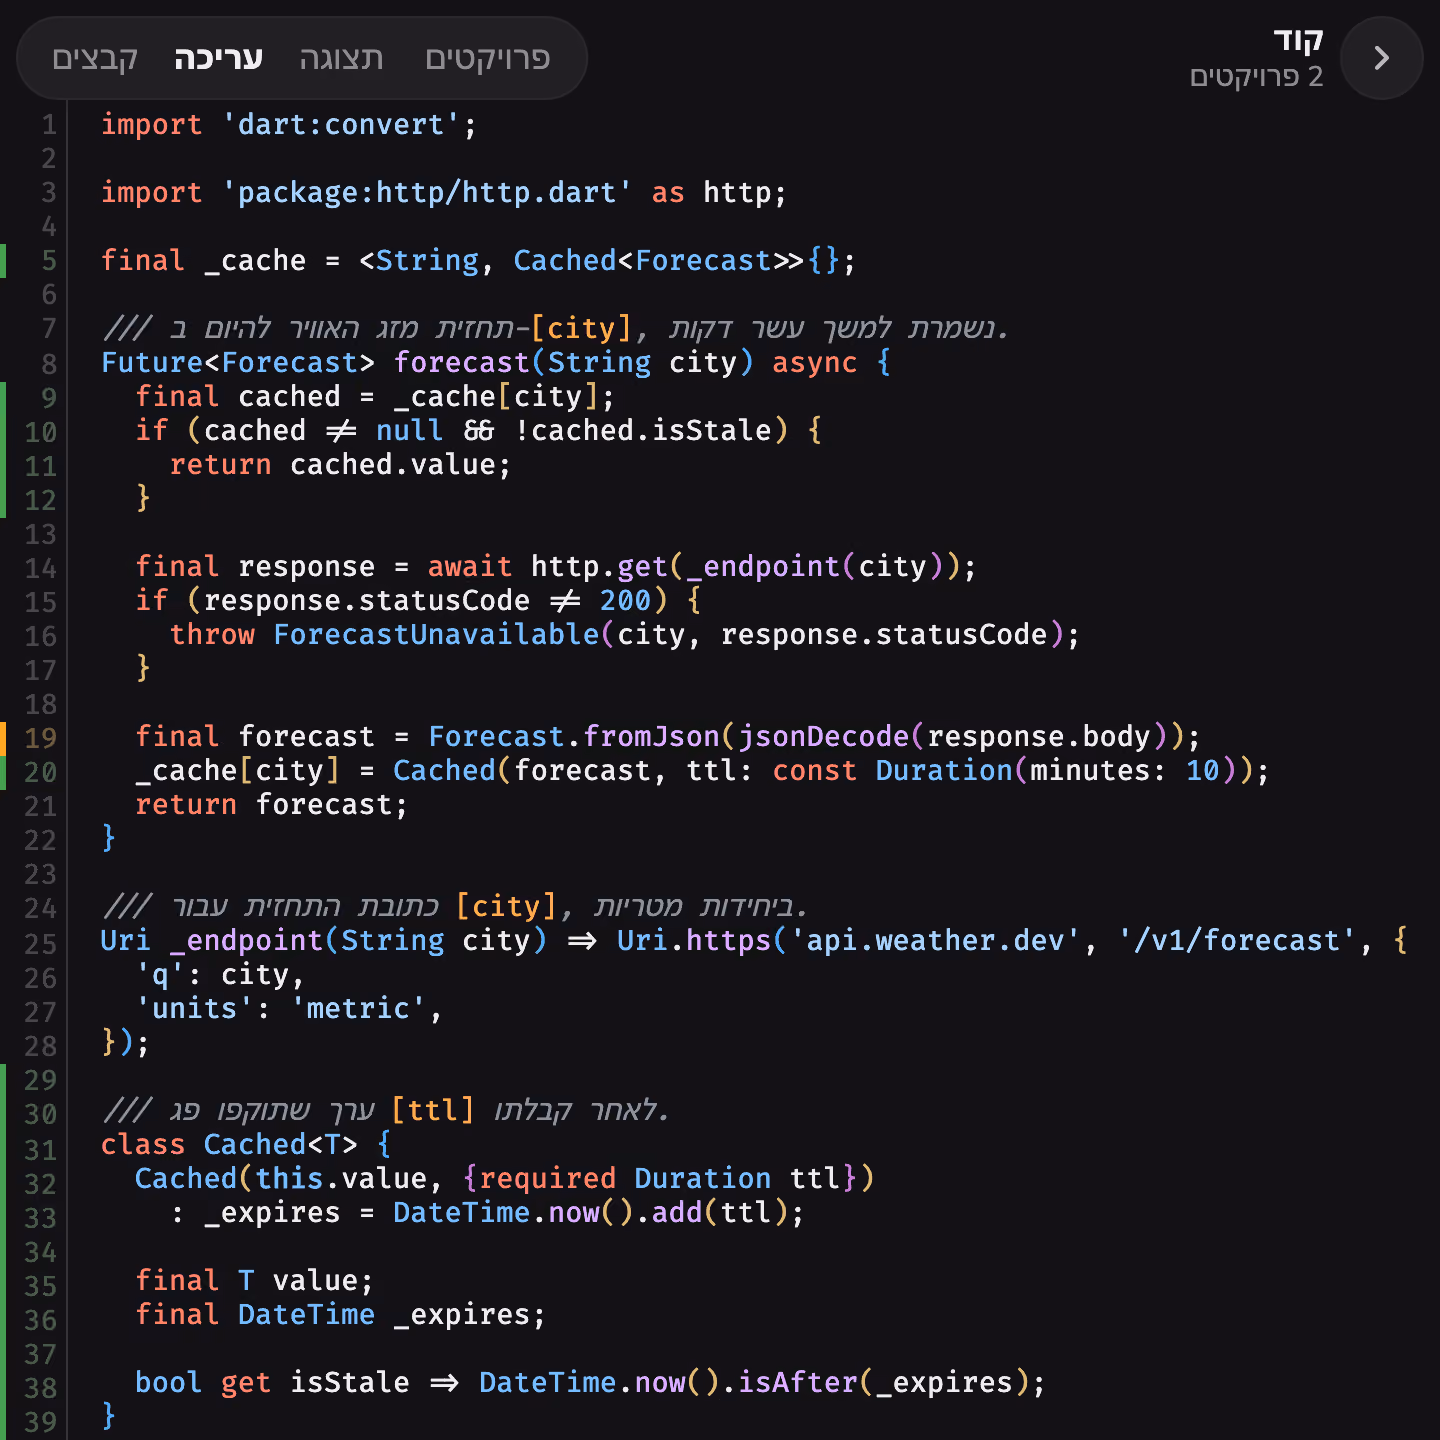Click the קוד title heading
The width and height of the screenshot is (1440, 1440).
coord(1298,40)
